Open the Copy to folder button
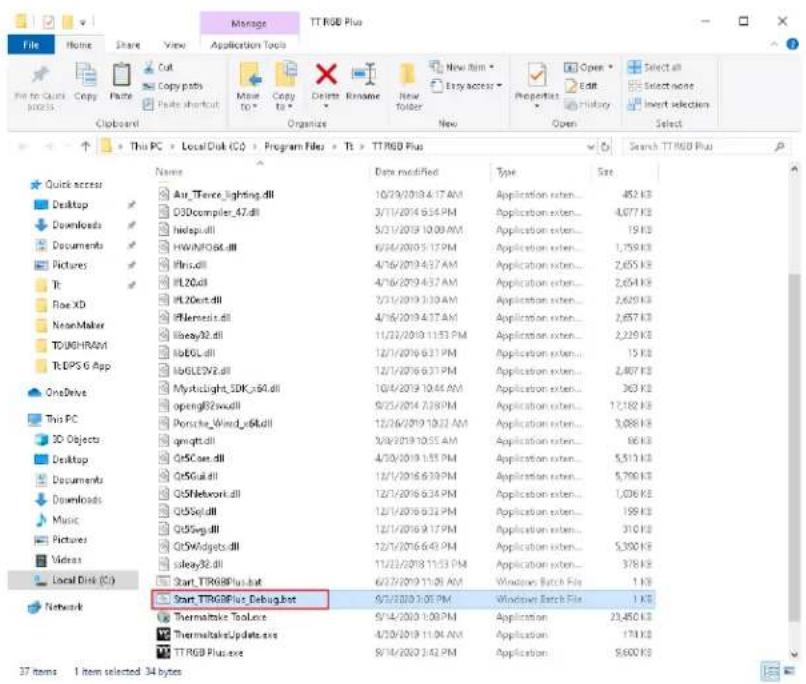This screenshot has height=684, width=806. click(x=284, y=86)
